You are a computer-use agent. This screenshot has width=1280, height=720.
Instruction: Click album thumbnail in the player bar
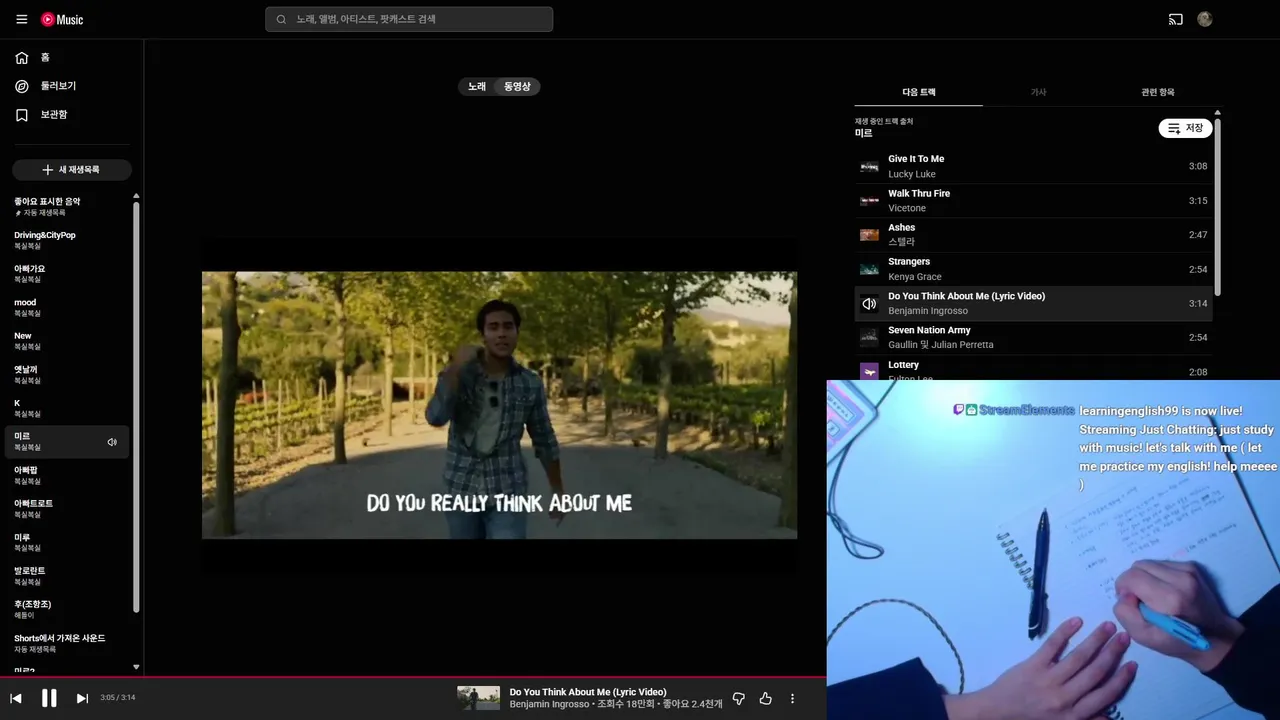tap(478, 698)
